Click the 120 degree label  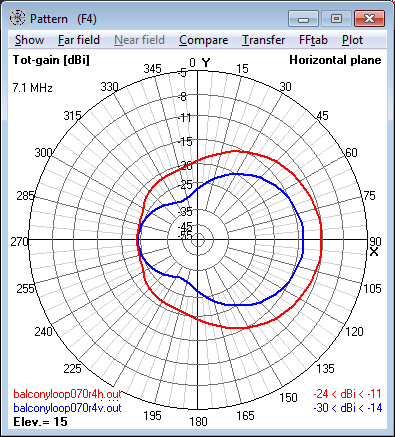(354, 331)
